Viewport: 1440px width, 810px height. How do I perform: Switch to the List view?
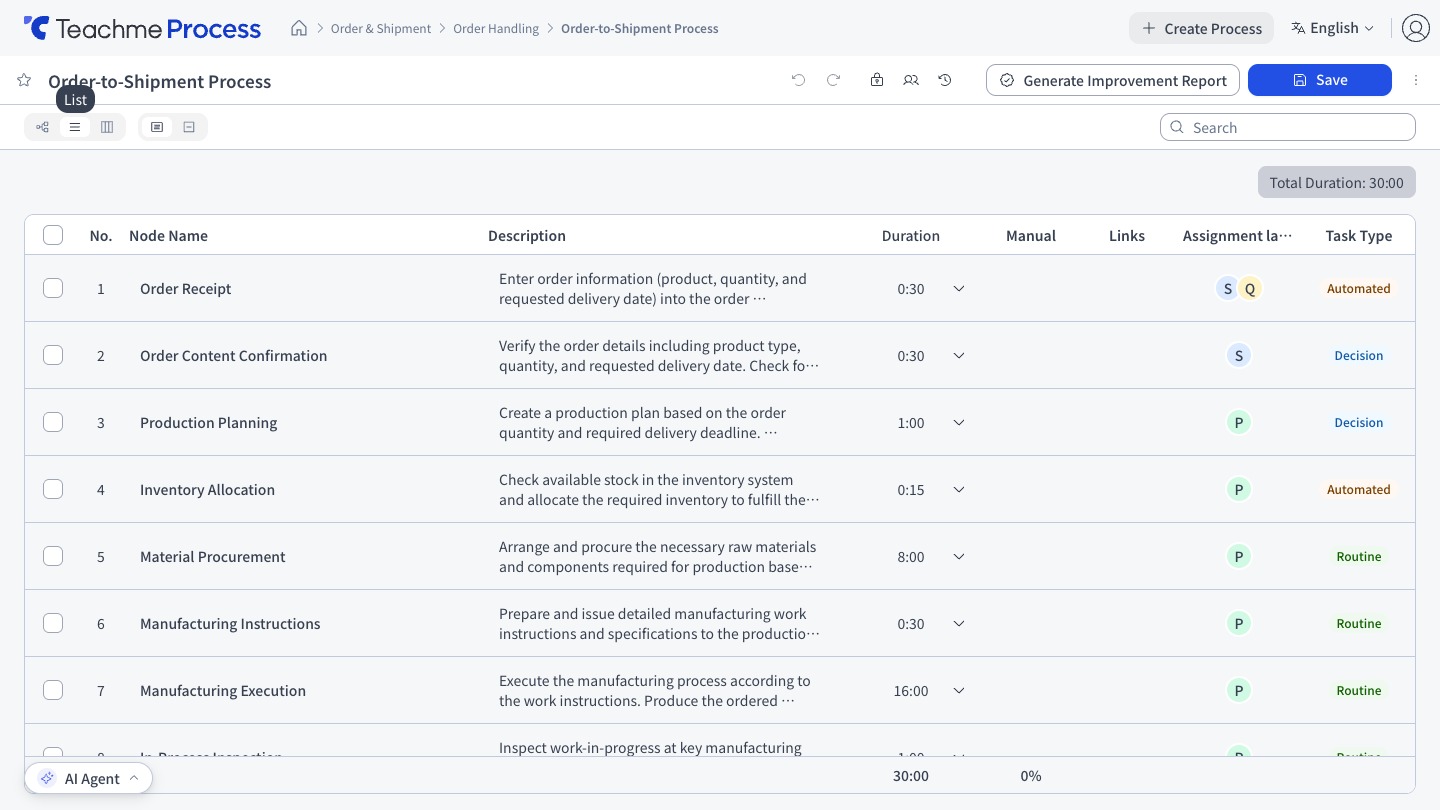[x=75, y=127]
